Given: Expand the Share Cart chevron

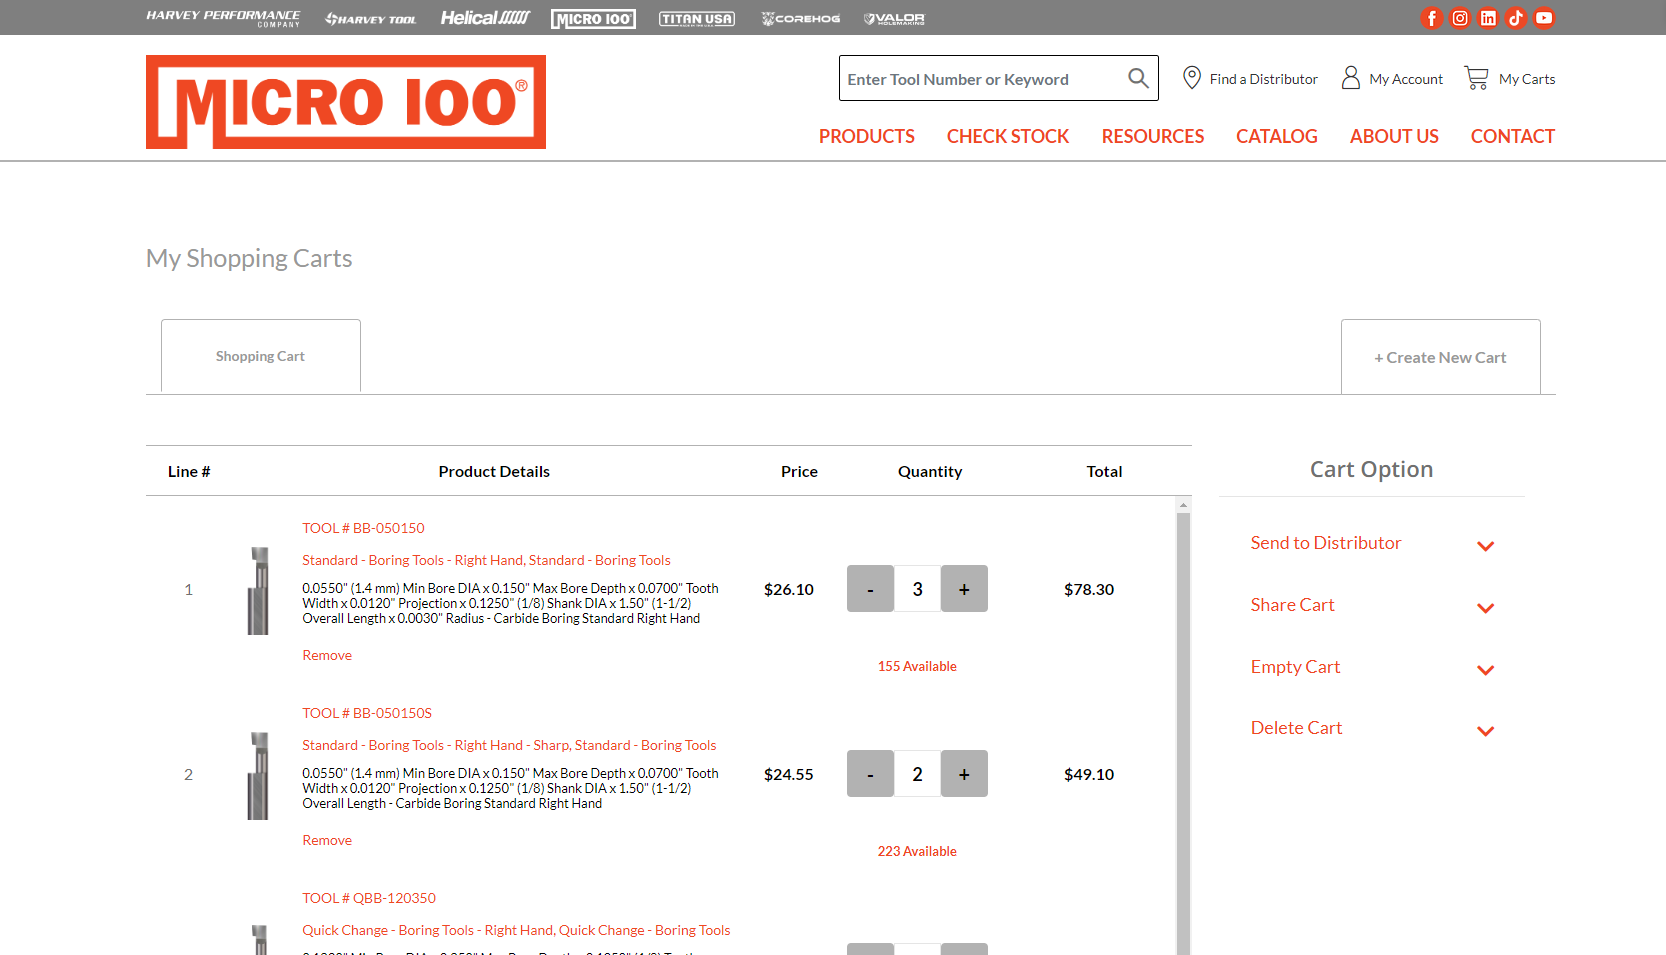Looking at the screenshot, I should click(x=1485, y=608).
